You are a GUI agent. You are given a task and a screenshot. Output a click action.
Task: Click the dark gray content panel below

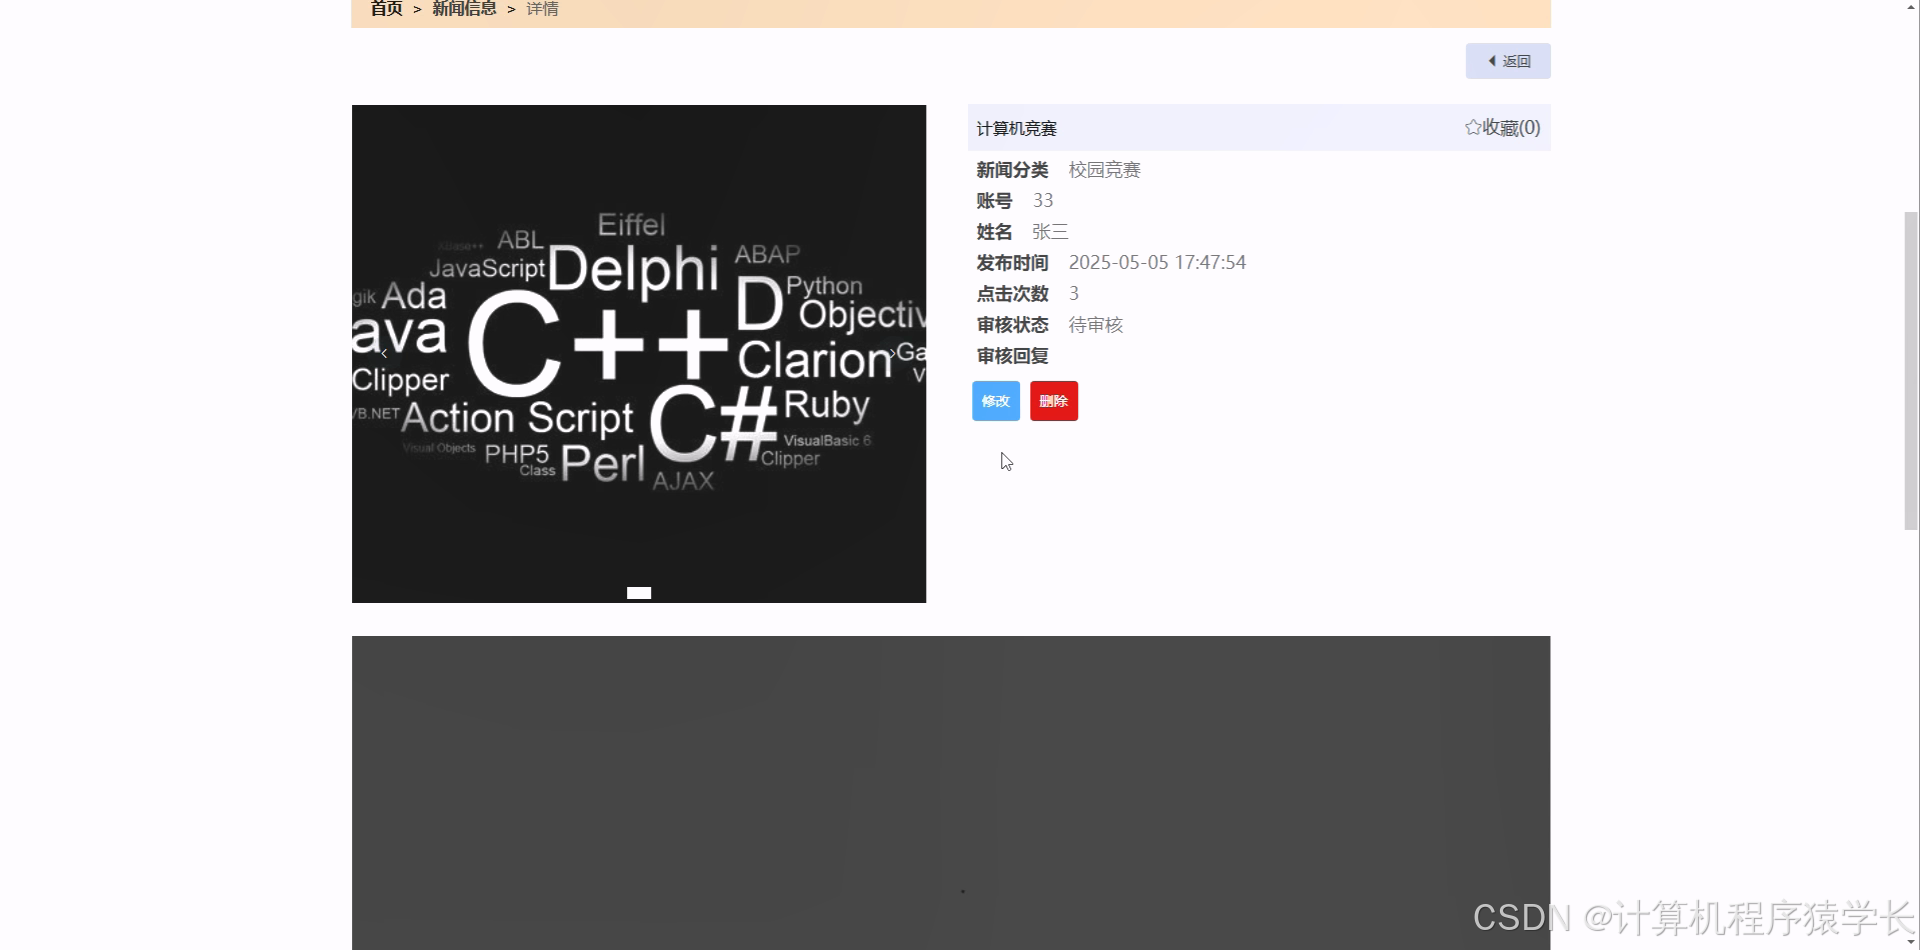coord(951,793)
